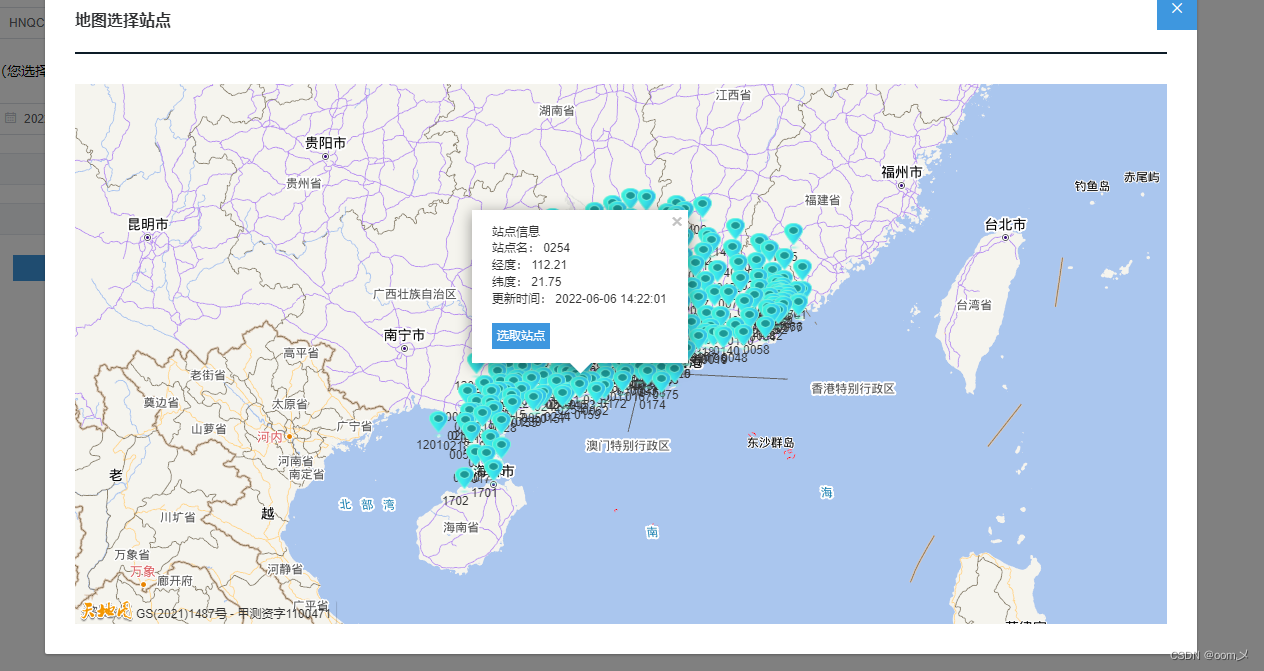Click the marker beside the 120102 label
This screenshot has height=671, width=1264.
(x=438, y=419)
